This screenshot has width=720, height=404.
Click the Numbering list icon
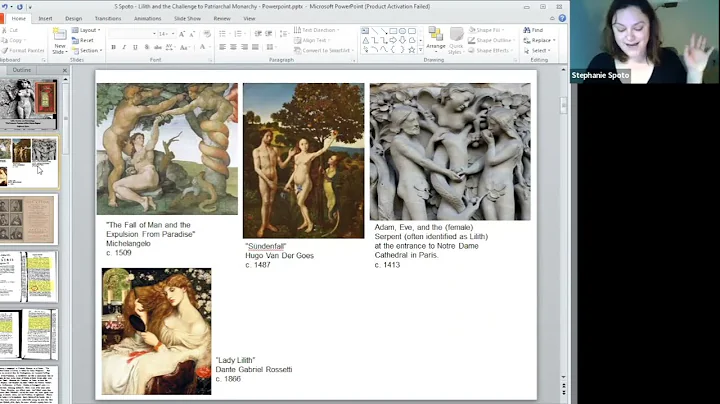(x=239, y=34)
